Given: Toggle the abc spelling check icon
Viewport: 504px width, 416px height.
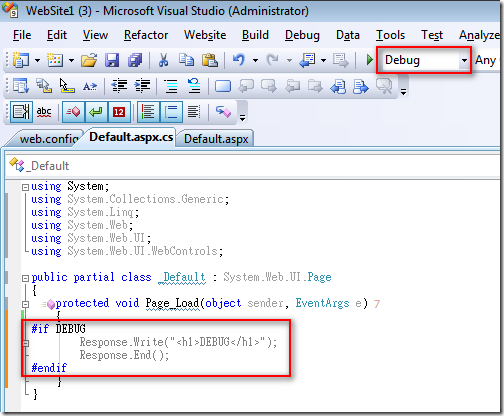Looking at the screenshot, I should coord(44,112).
